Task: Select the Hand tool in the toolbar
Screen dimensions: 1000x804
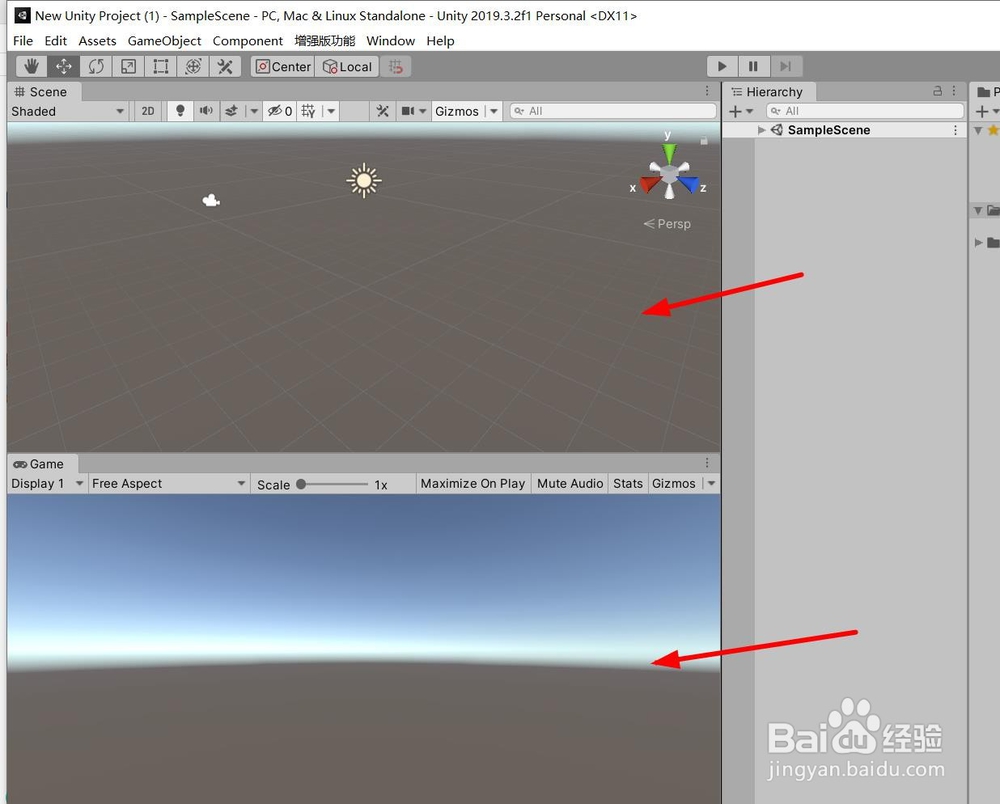Action: [31, 66]
